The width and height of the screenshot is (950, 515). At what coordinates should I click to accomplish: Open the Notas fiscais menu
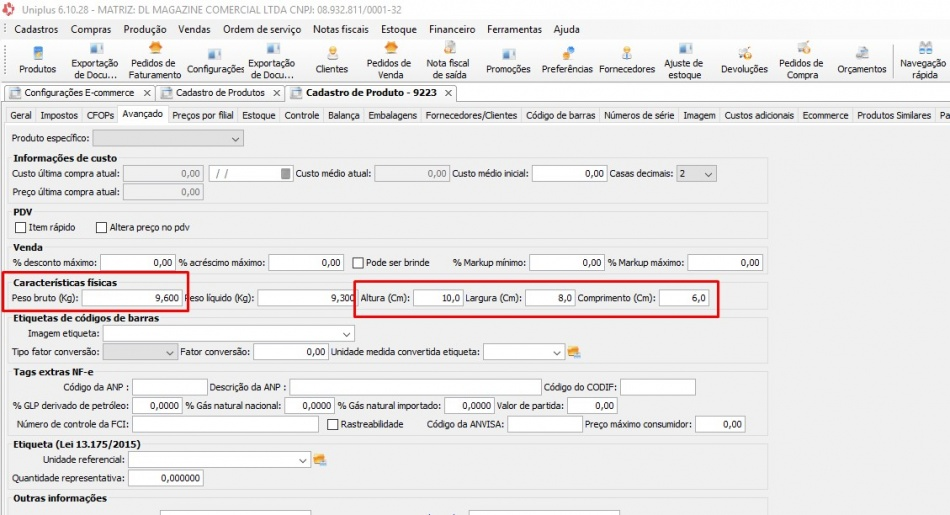pyautogui.click(x=340, y=29)
